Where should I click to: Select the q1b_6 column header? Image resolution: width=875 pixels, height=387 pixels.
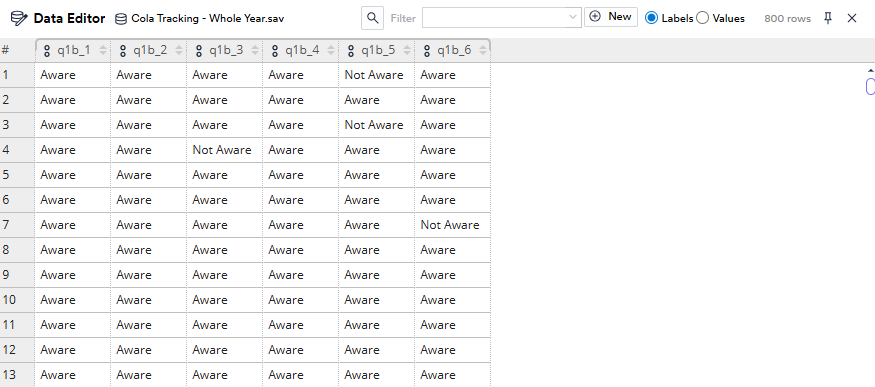[x=453, y=51]
